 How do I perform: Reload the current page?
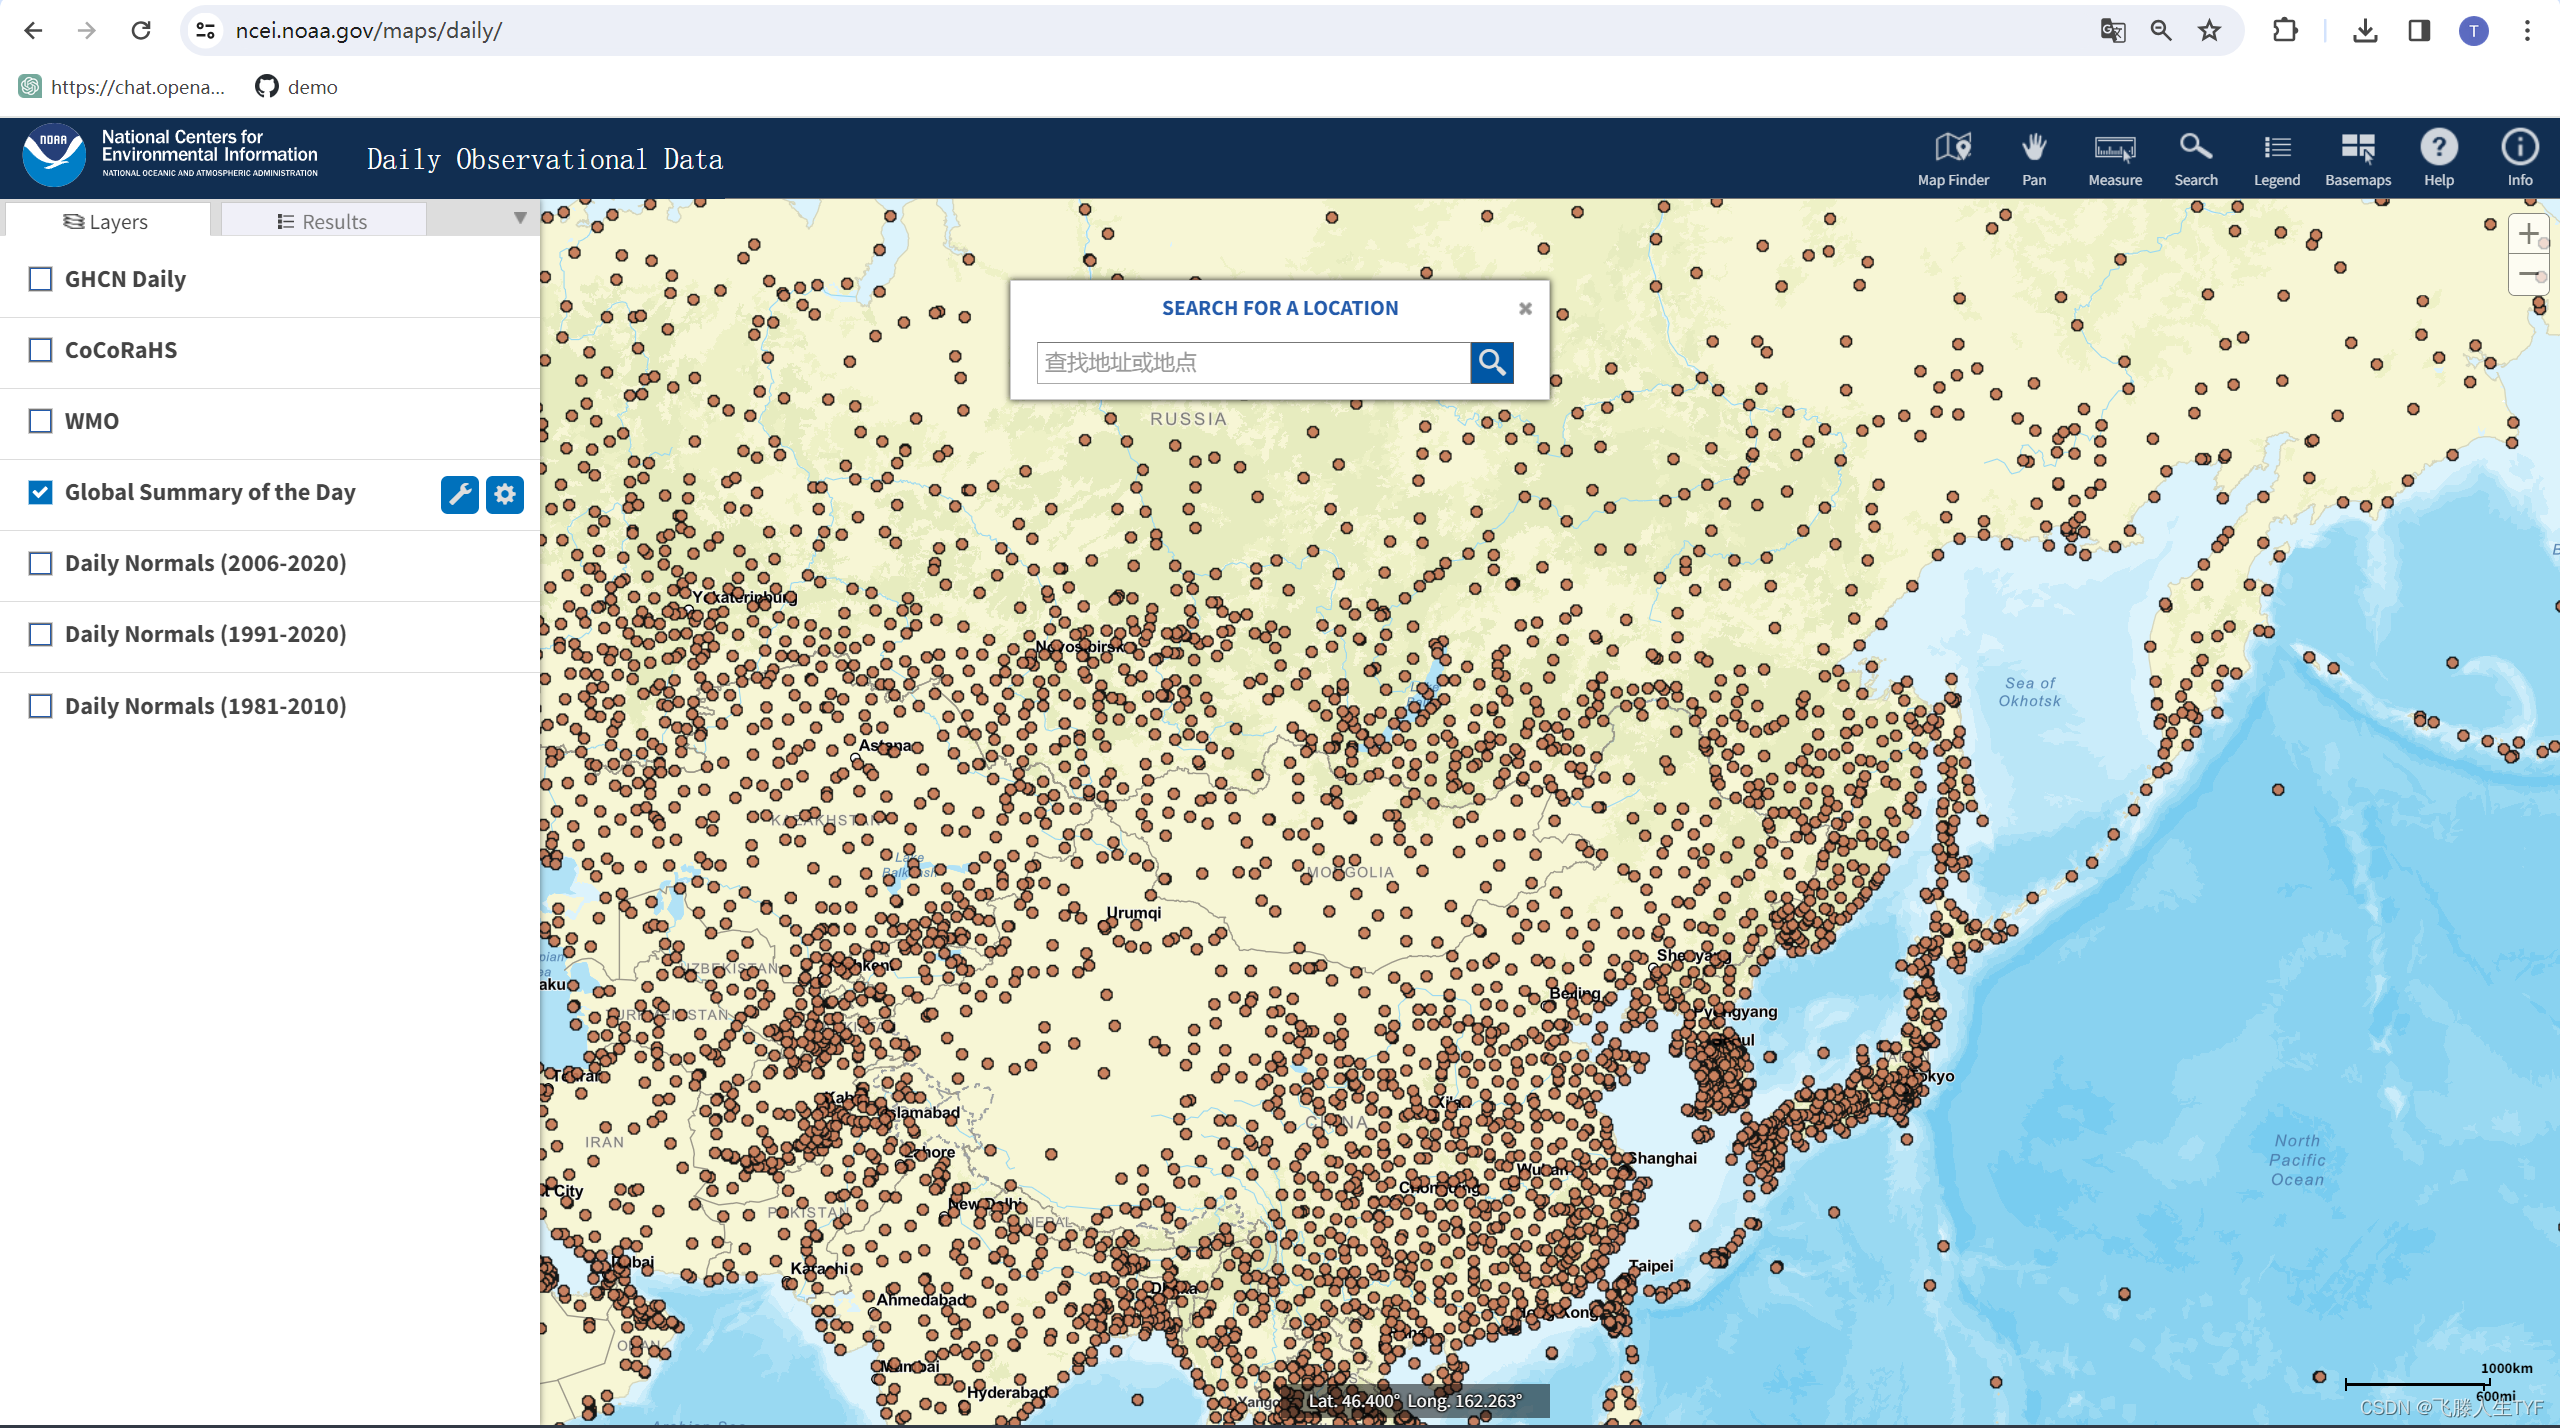pyautogui.click(x=141, y=30)
